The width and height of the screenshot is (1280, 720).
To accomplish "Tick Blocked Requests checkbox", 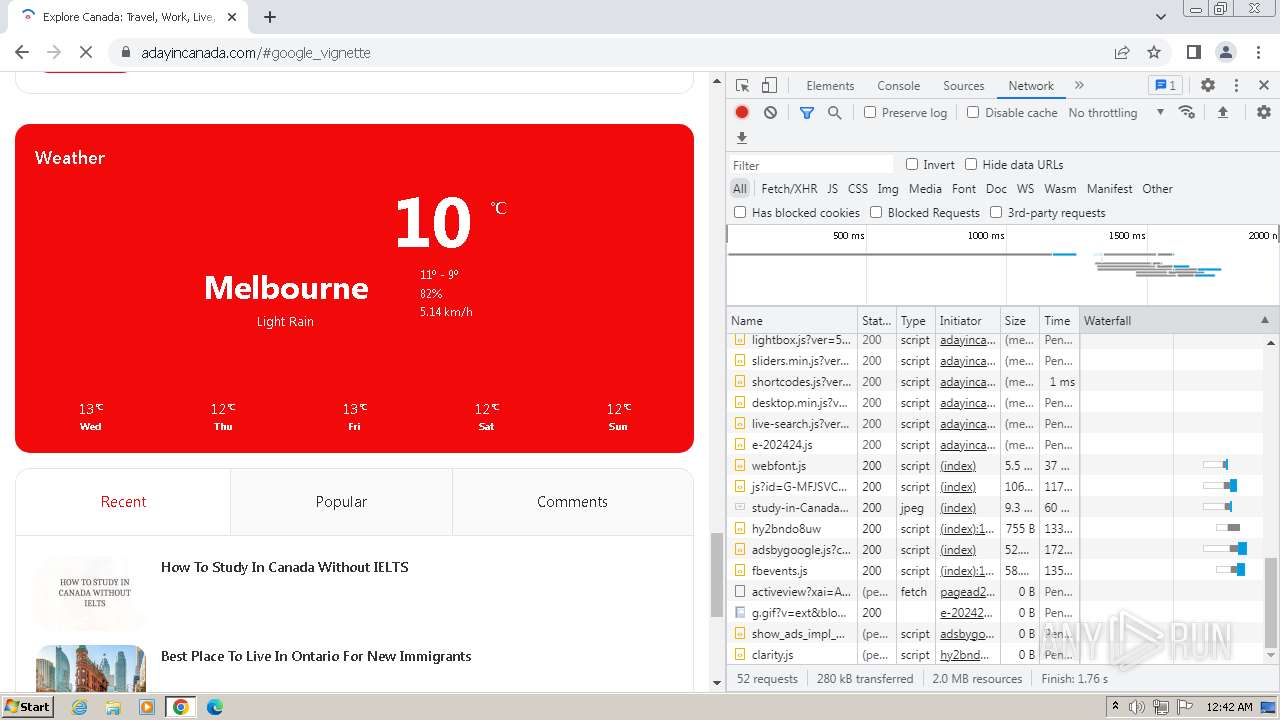I will 876,213.
